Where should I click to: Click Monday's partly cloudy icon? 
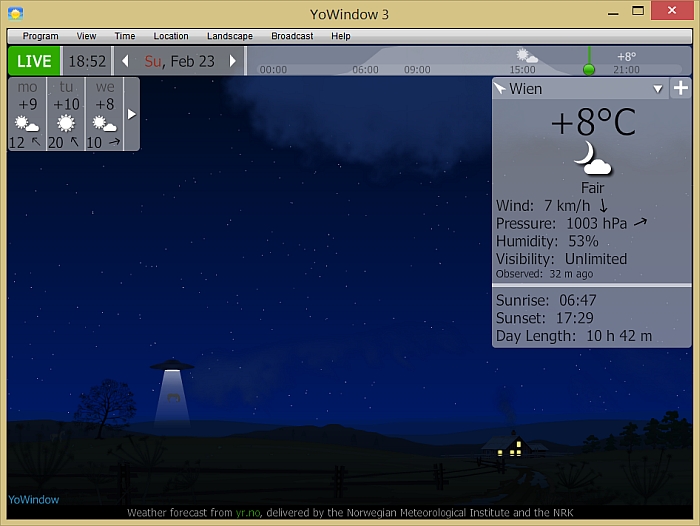point(27,124)
